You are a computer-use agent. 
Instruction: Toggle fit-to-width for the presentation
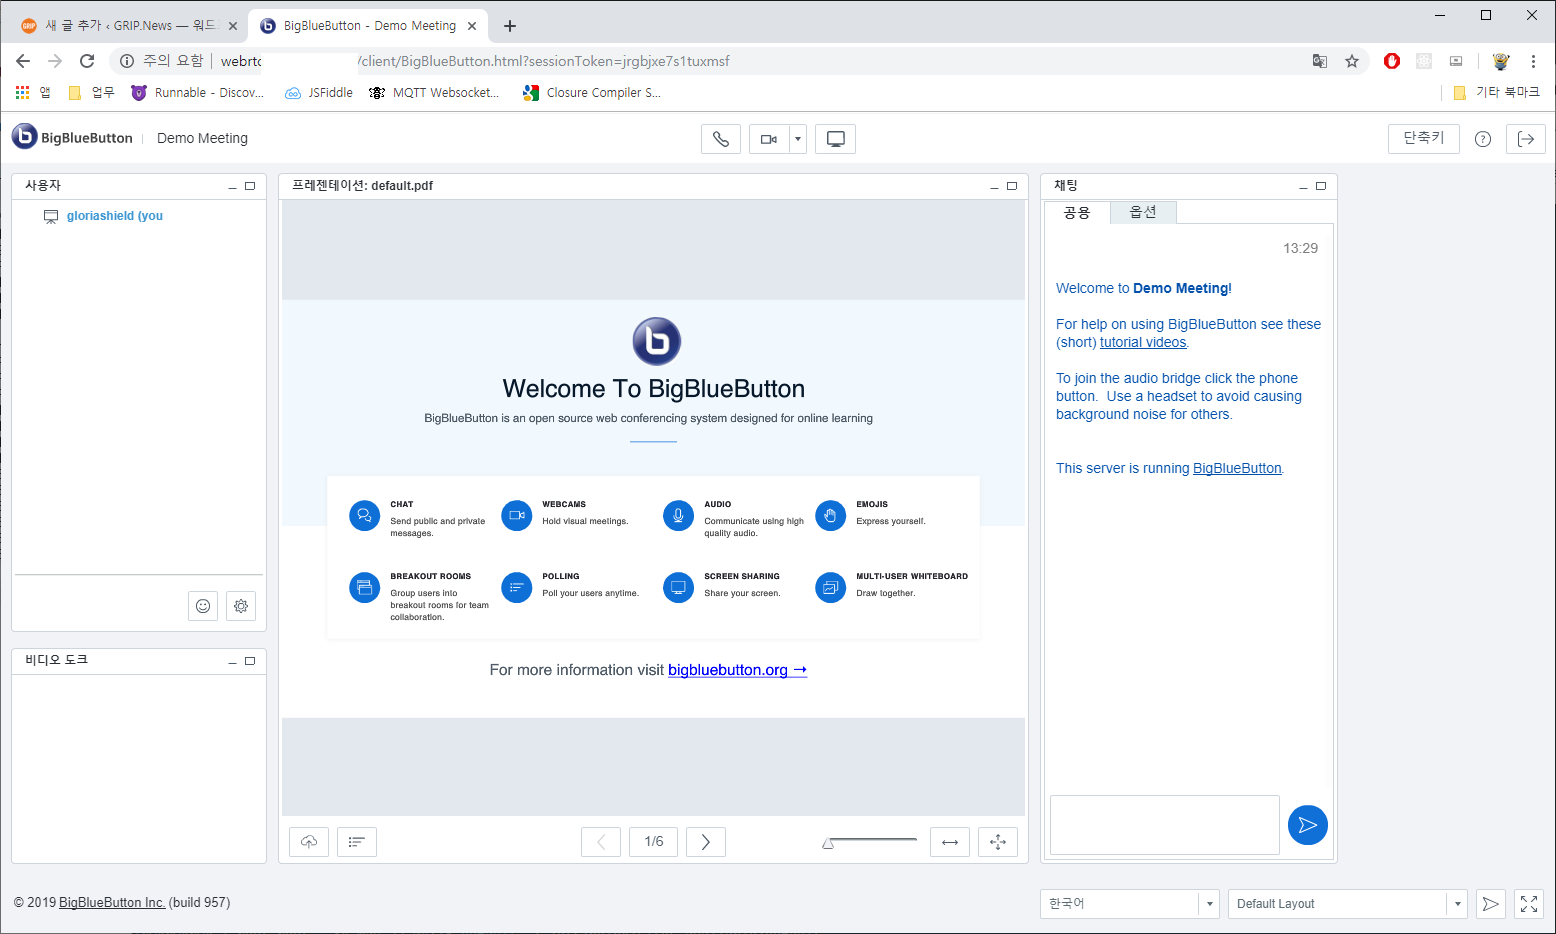pos(949,841)
